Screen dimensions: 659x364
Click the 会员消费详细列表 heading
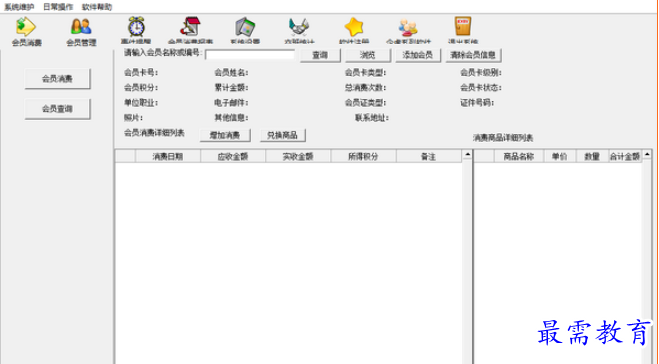click(x=154, y=133)
